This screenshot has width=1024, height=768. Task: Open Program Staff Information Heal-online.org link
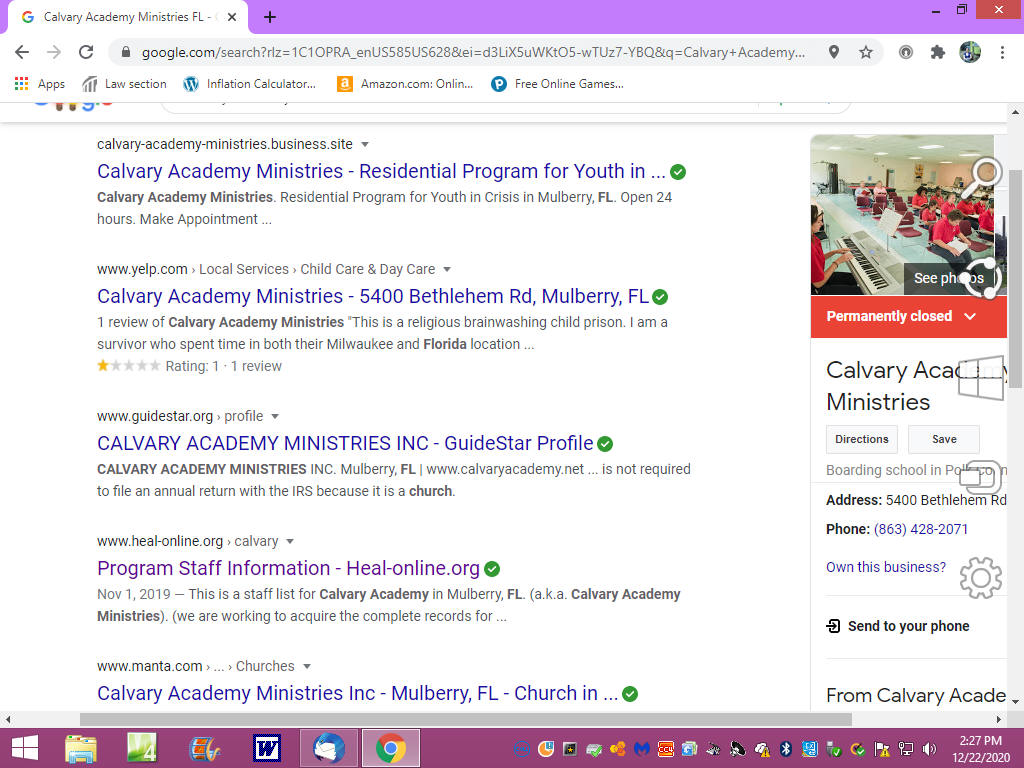(x=289, y=568)
